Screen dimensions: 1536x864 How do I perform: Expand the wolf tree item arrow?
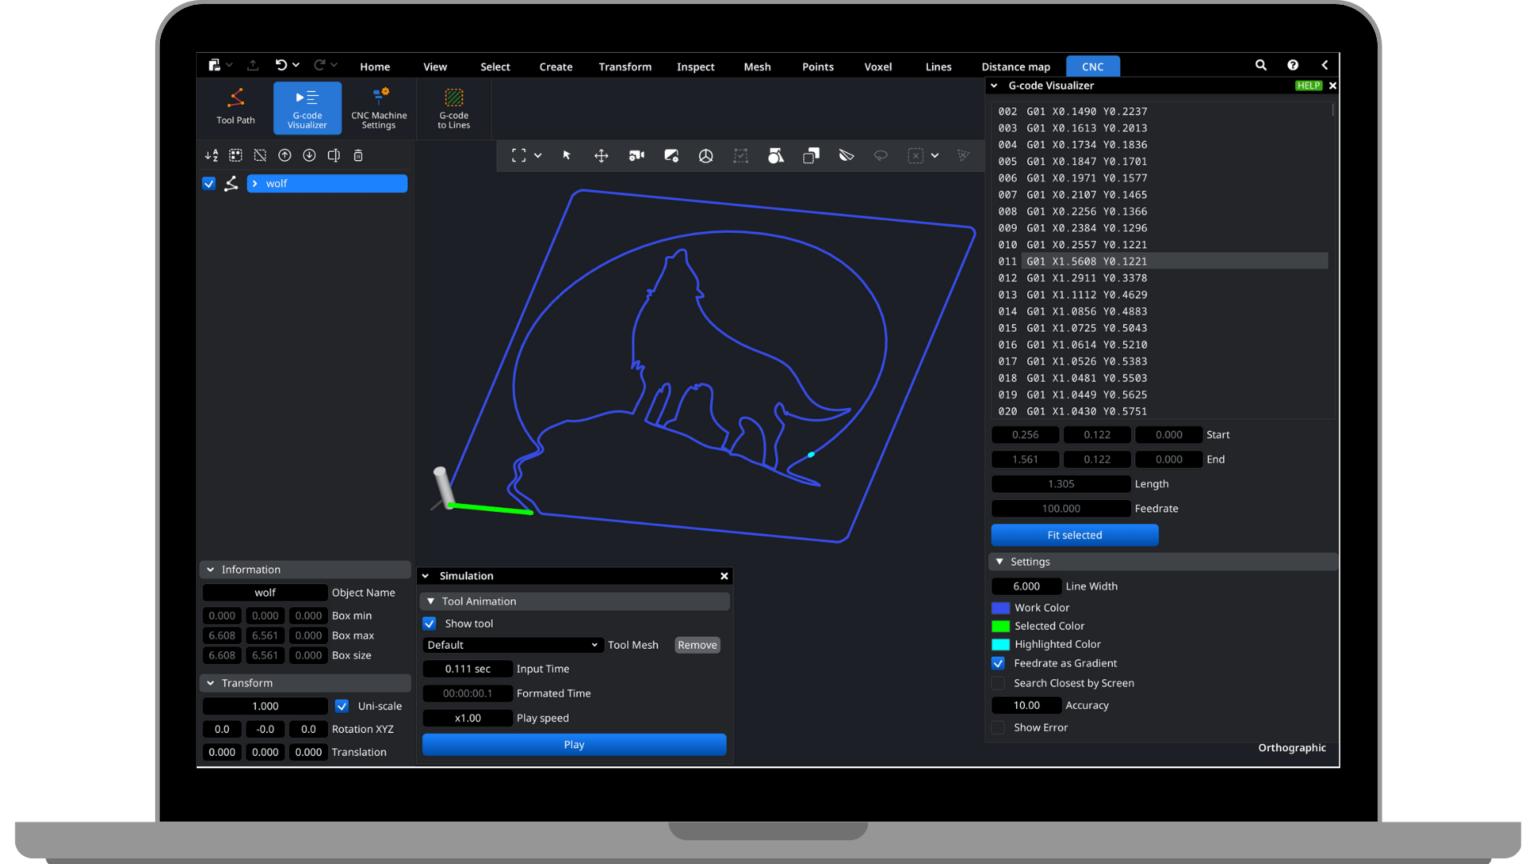pos(255,184)
